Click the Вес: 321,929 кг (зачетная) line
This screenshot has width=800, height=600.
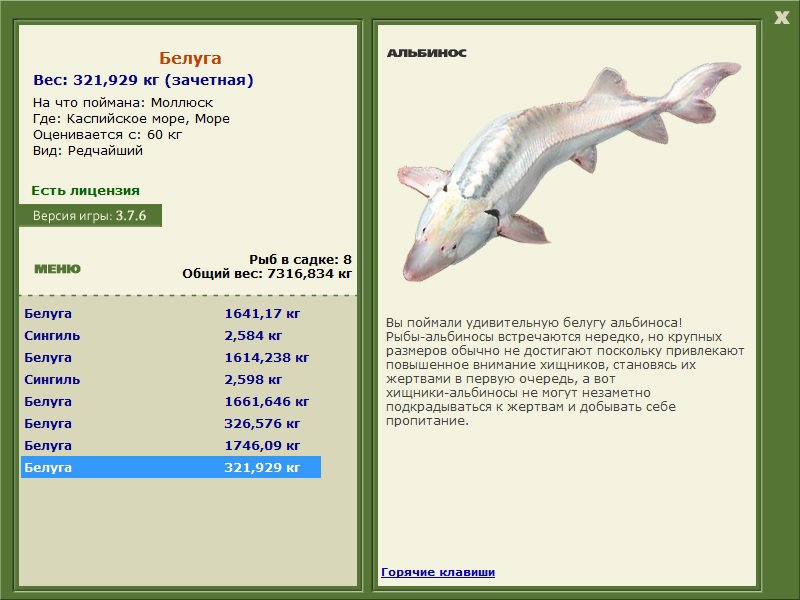pos(143,80)
